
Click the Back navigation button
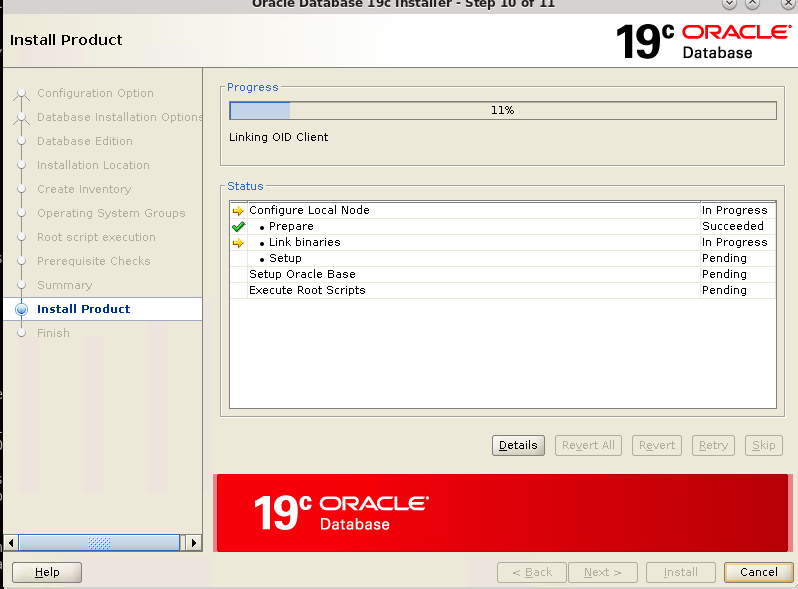[x=532, y=572]
